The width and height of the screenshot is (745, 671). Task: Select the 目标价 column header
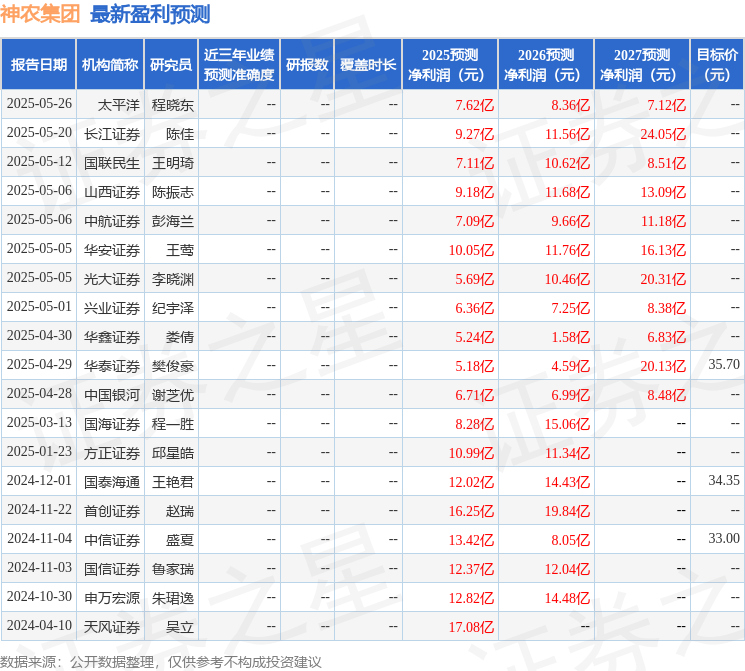click(717, 65)
